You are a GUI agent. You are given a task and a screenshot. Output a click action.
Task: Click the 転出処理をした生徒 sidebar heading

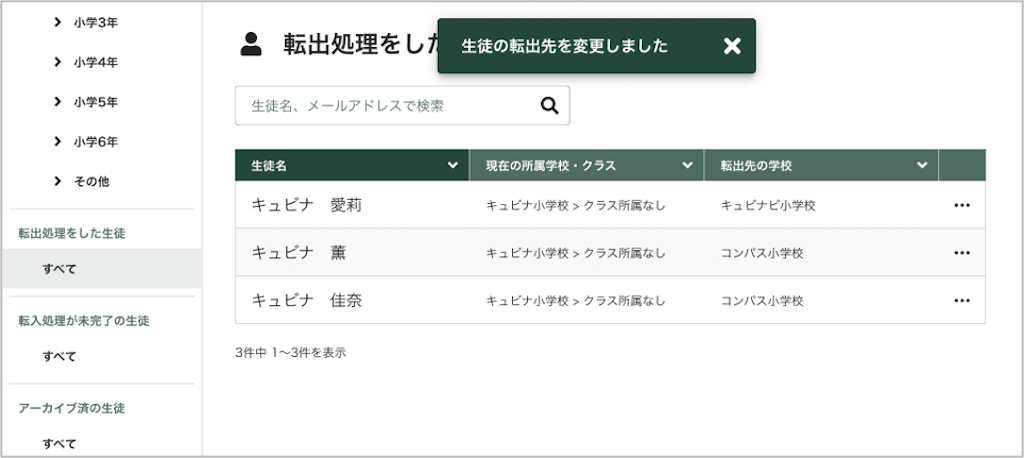(72, 233)
